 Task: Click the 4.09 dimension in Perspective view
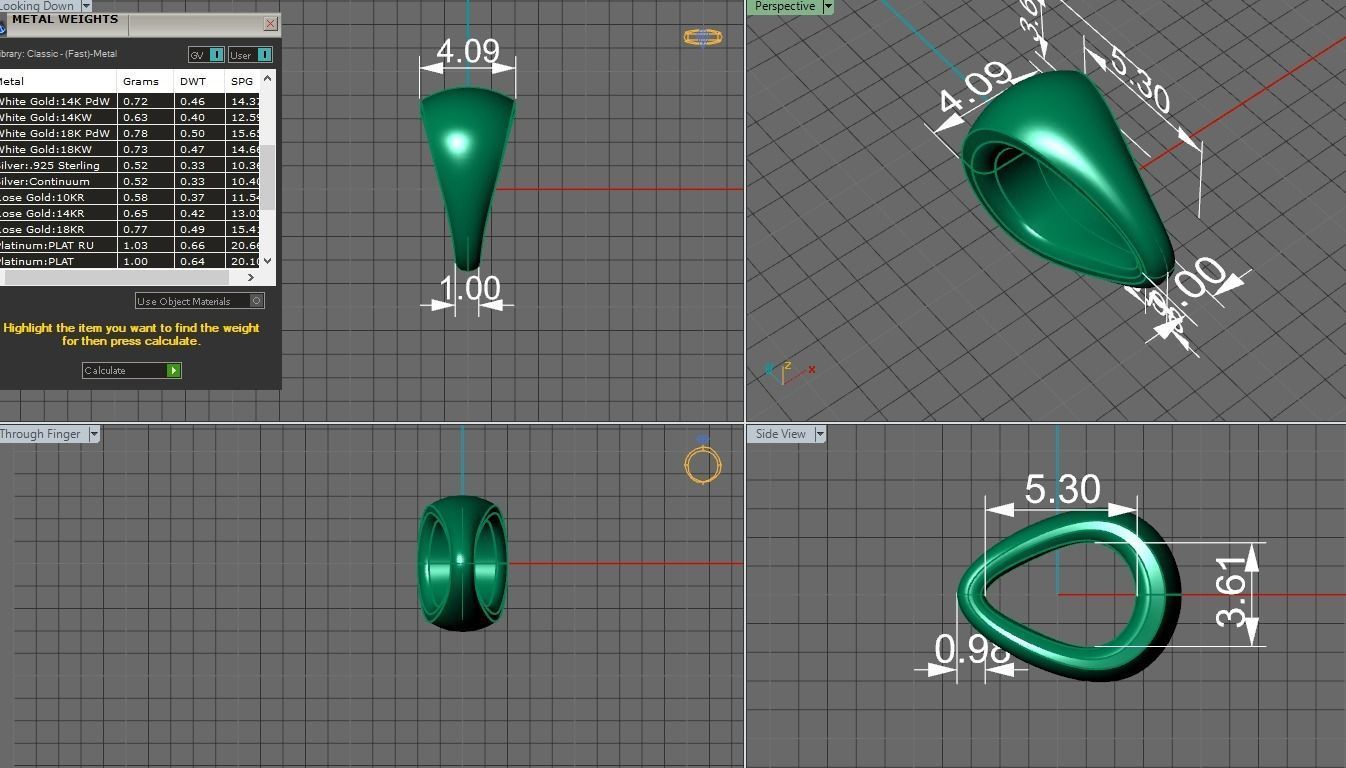[975, 89]
